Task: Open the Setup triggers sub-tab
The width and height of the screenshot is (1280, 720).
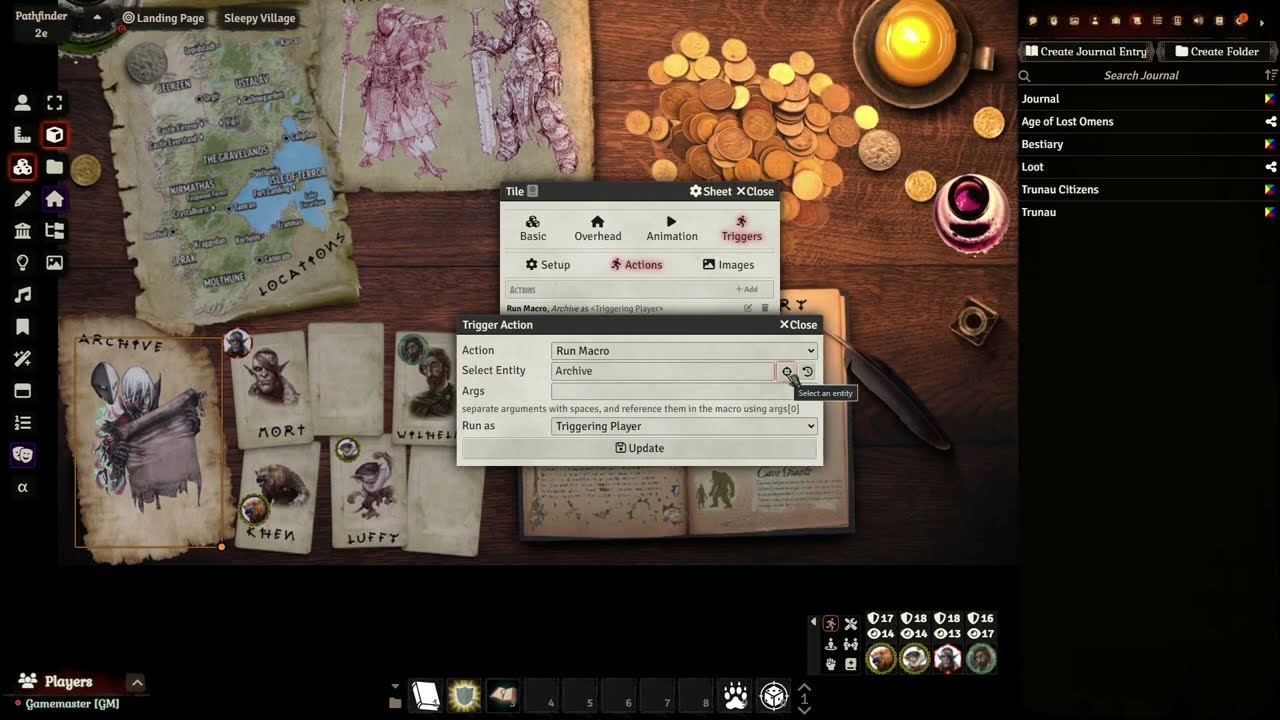Action: [x=548, y=265]
